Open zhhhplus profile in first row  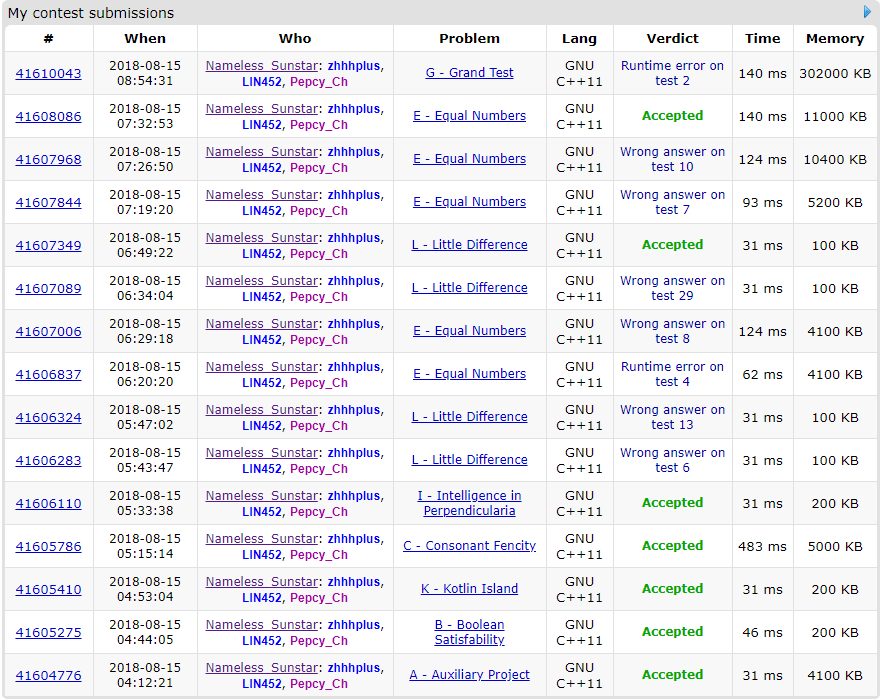(354, 66)
